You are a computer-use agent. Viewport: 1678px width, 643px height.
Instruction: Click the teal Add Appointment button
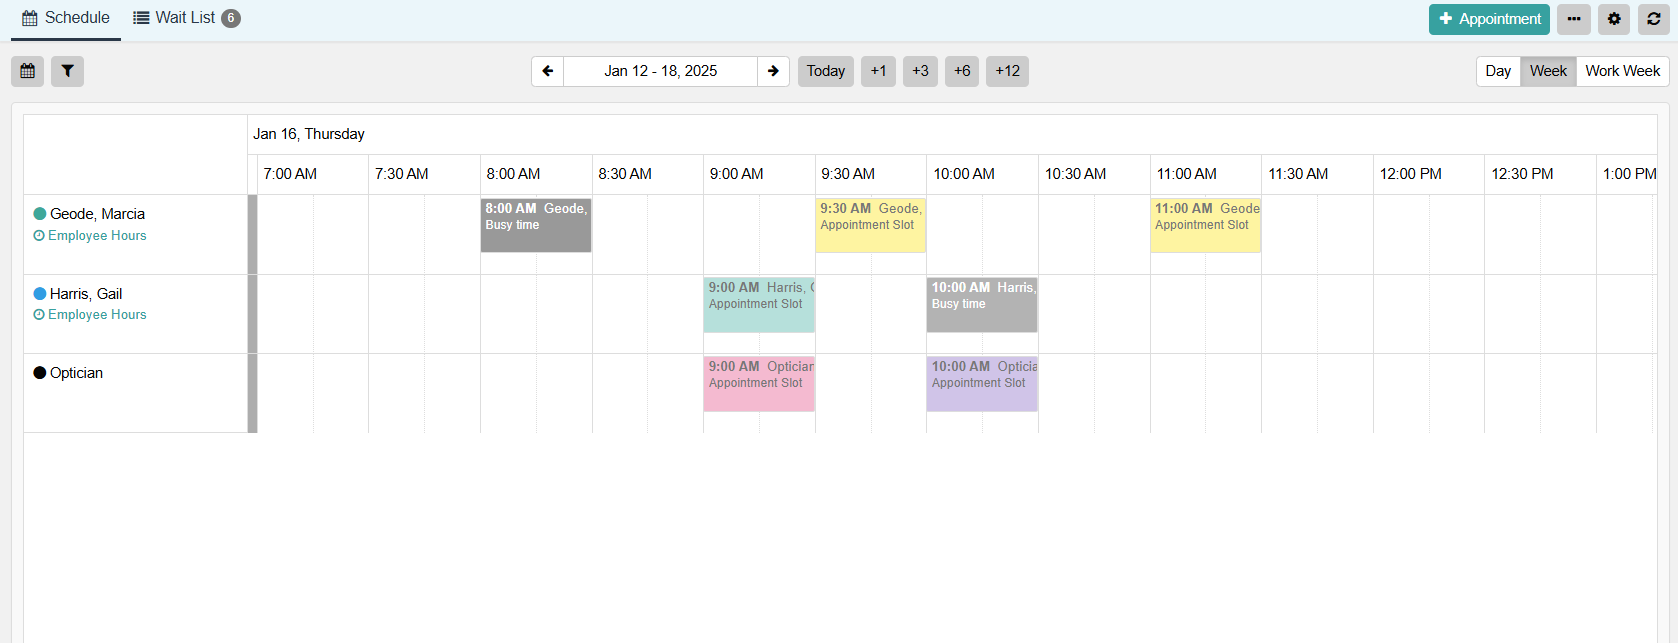[1489, 19]
